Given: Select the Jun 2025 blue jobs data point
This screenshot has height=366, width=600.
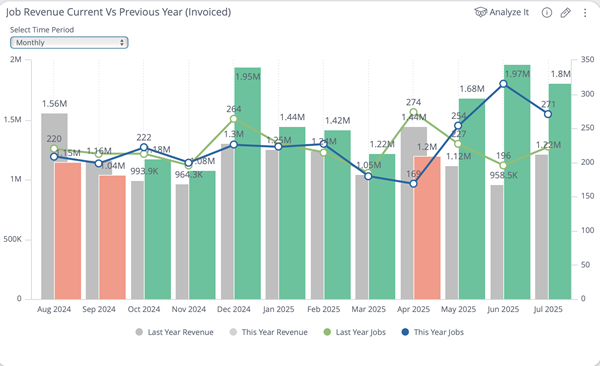Looking at the screenshot, I should point(504,84).
